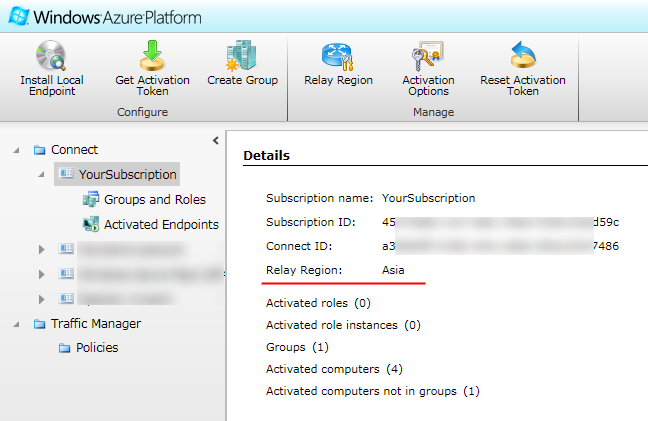Click the Activation Options label
The image size is (648, 421).
point(429,86)
